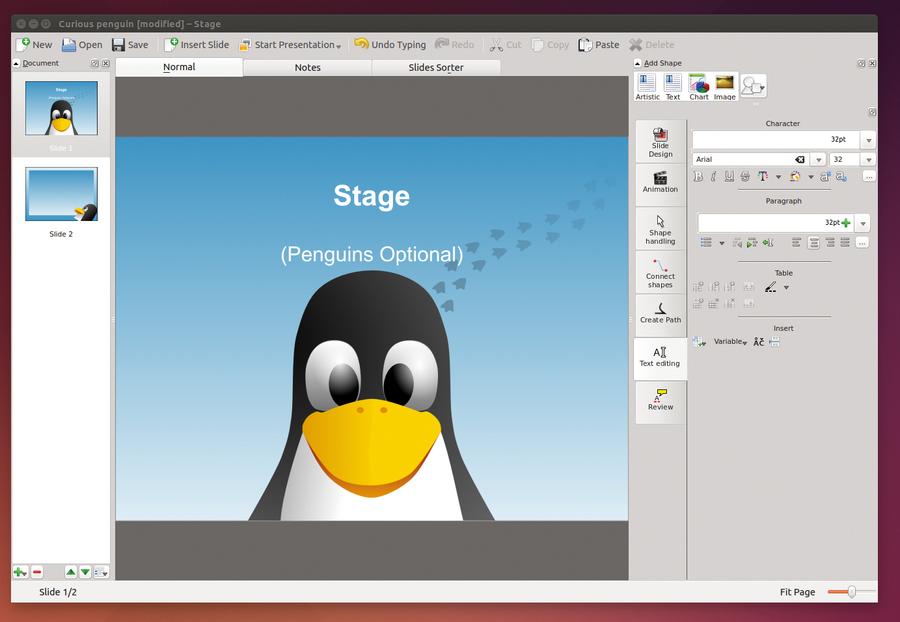
Task: Select the Create Path tool
Action: tap(661, 315)
